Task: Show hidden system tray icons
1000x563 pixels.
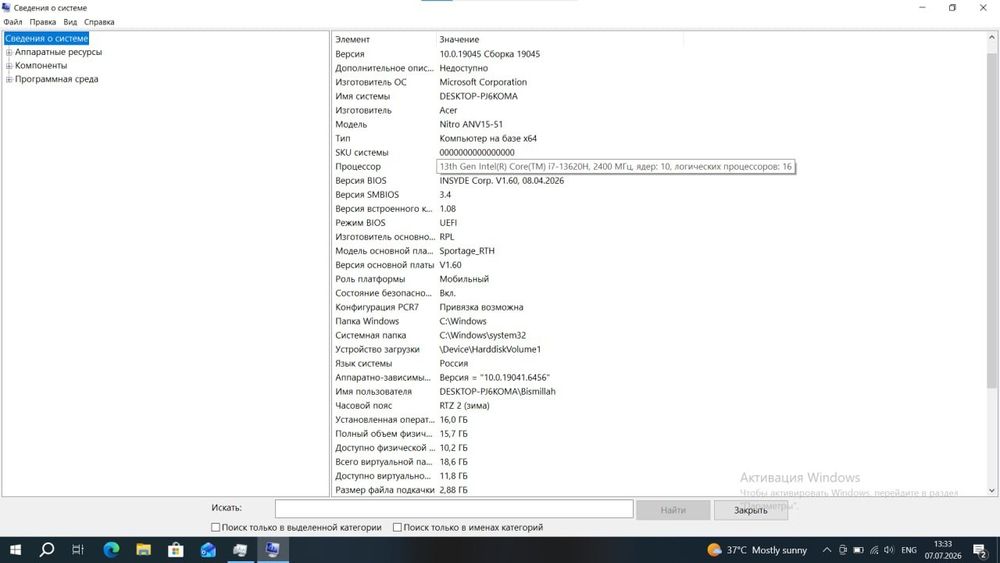Action: [827, 550]
